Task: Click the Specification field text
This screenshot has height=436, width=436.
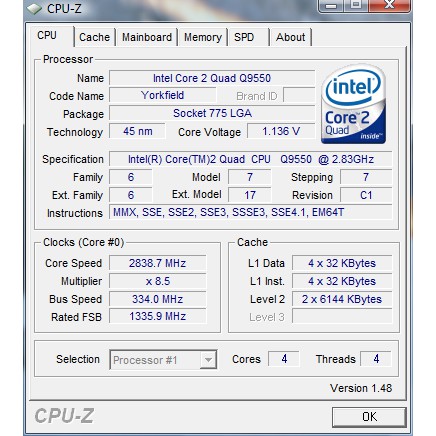Action: point(251,159)
